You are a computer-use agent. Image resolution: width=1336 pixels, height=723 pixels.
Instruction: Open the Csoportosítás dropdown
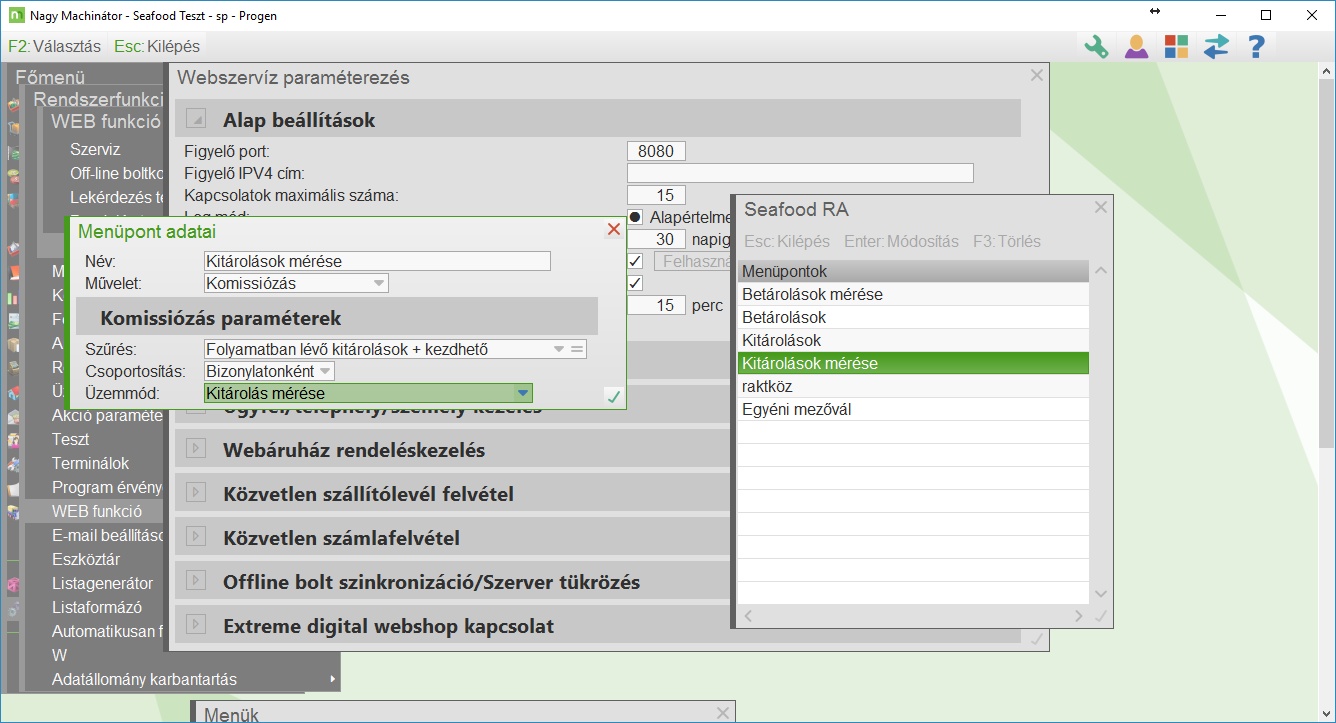click(325, 372)
